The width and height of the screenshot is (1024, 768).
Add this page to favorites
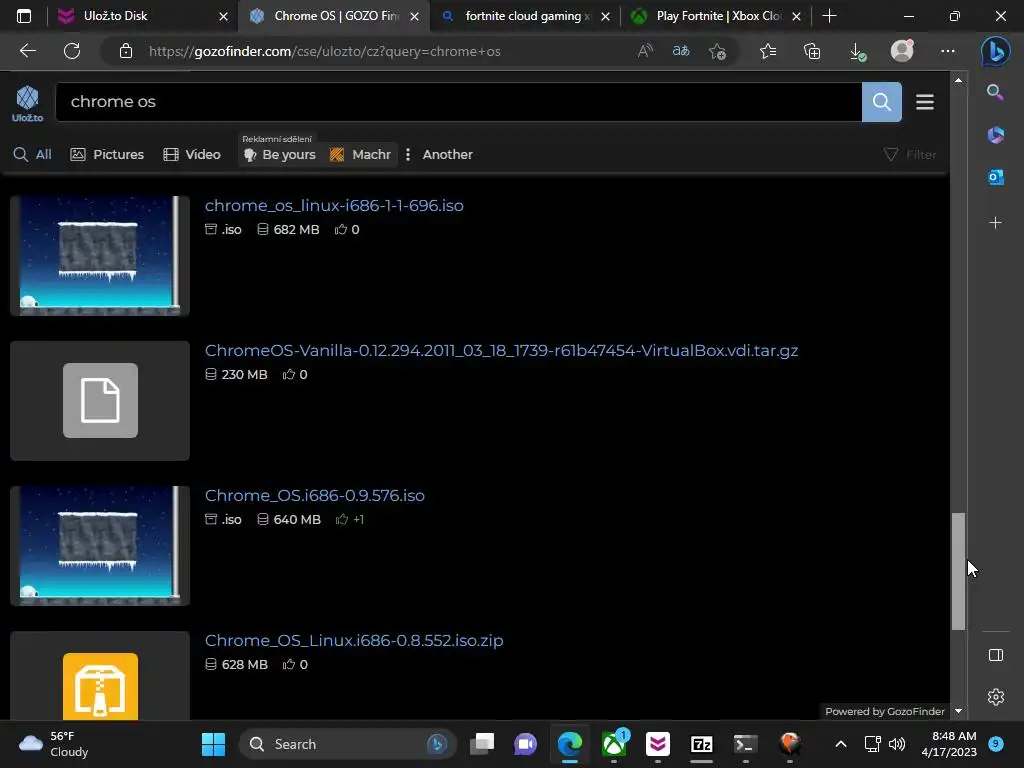coord(717,52)
